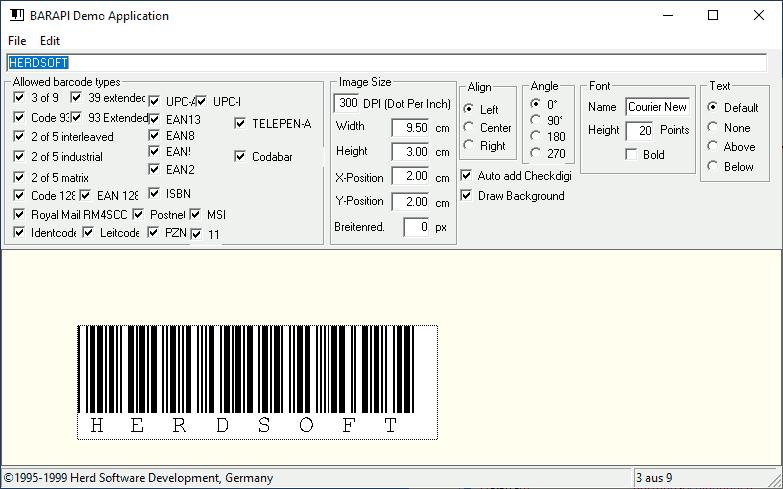The height and width of the screenshot is (489, 783).
Task: Click the X-Position input field
Action: click(410, 176)
